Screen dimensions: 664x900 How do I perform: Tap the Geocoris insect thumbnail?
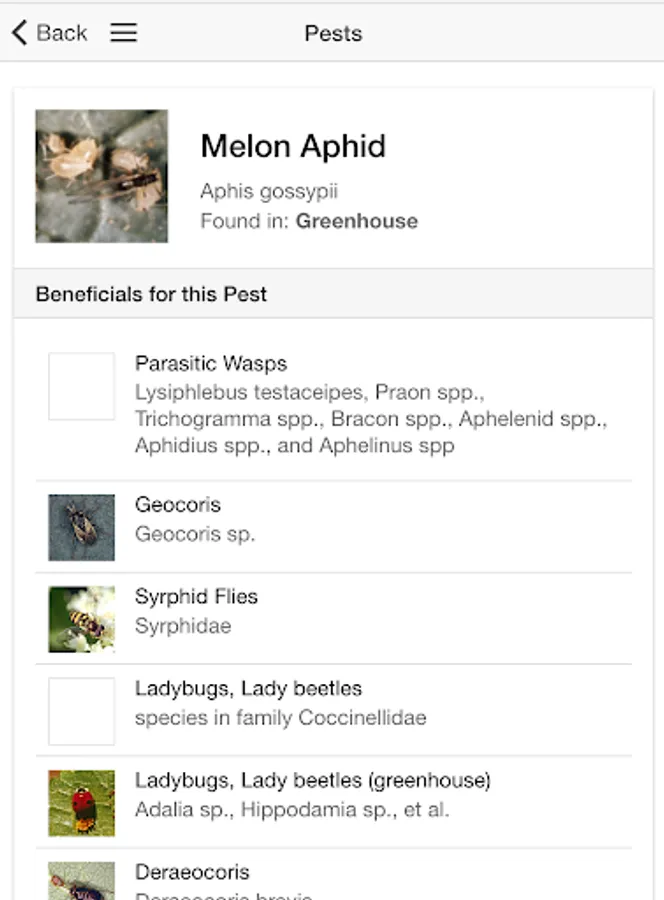[x=81, y=527]
